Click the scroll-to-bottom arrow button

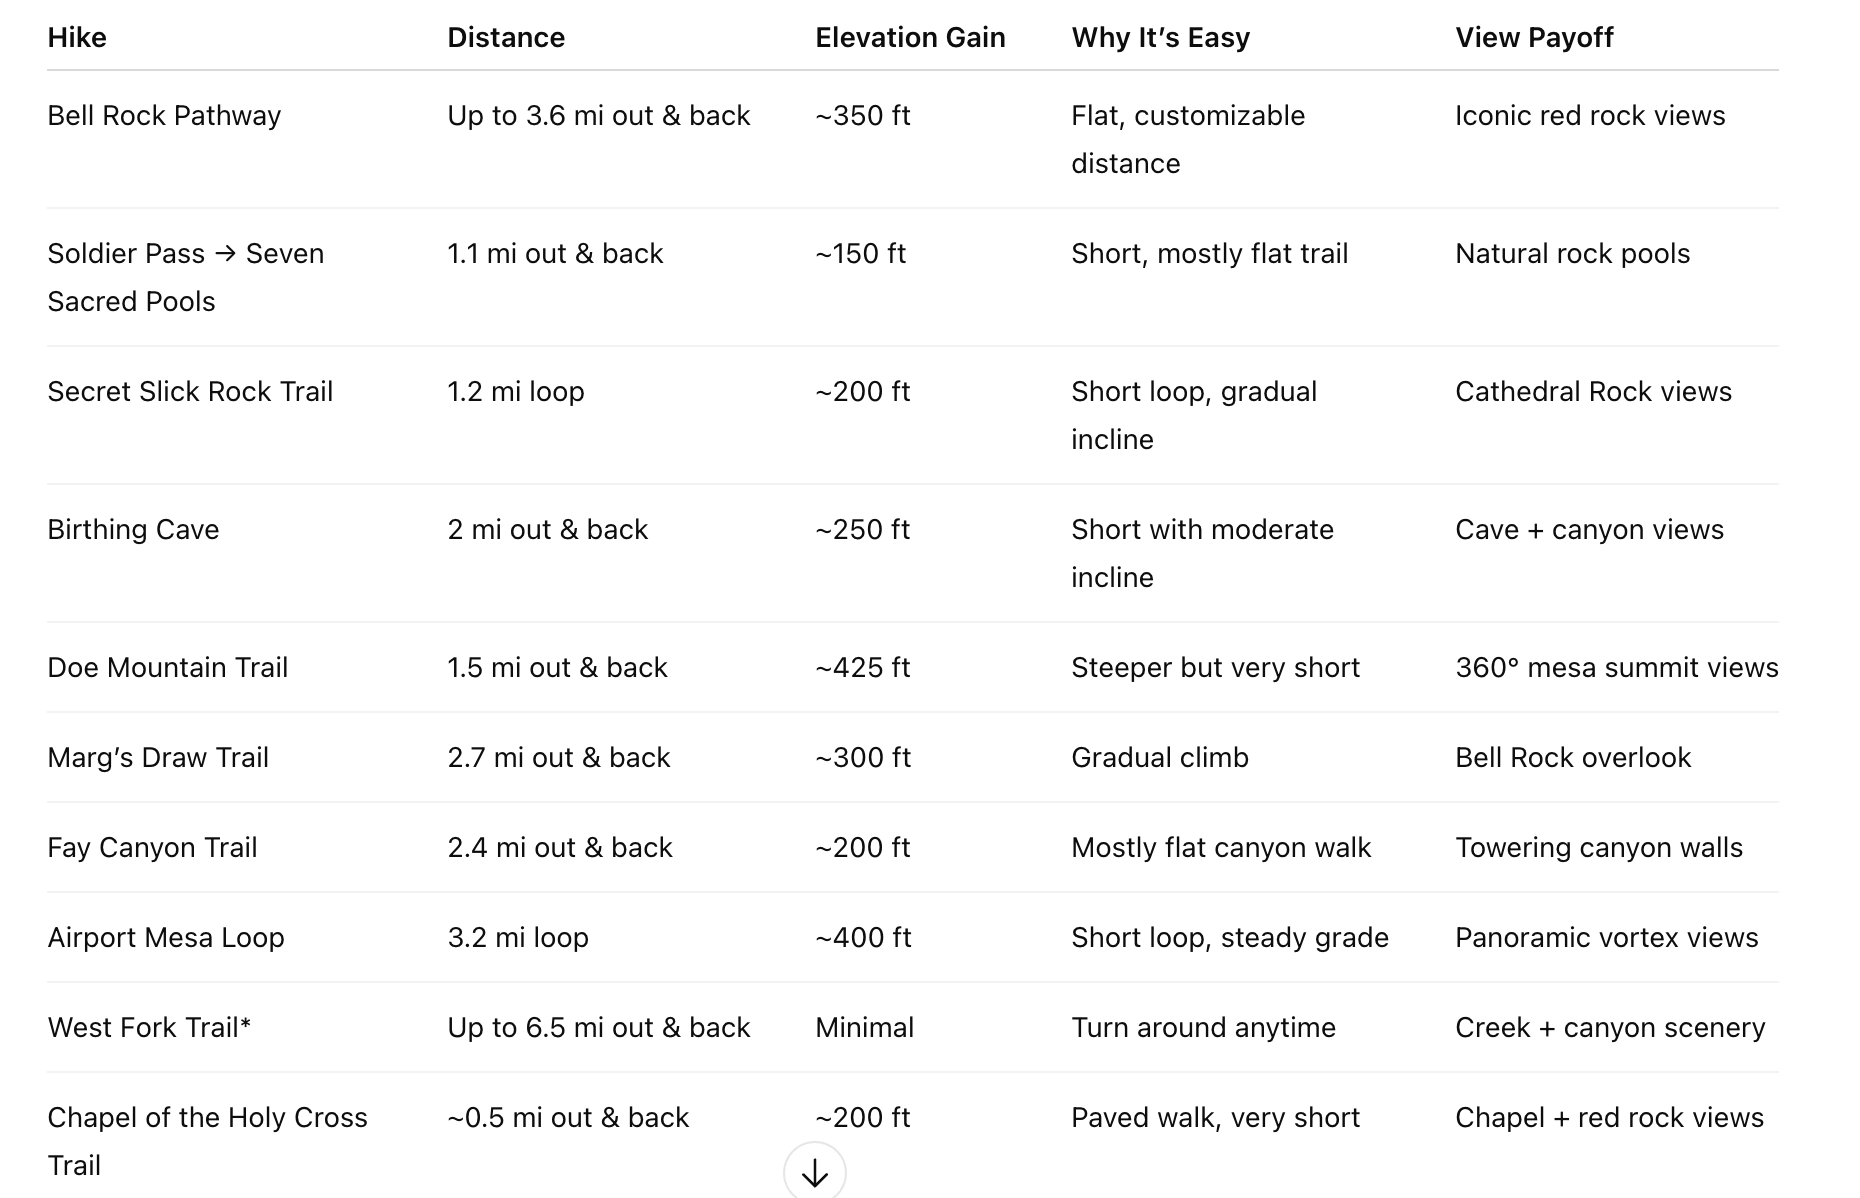pos(814,1172)
